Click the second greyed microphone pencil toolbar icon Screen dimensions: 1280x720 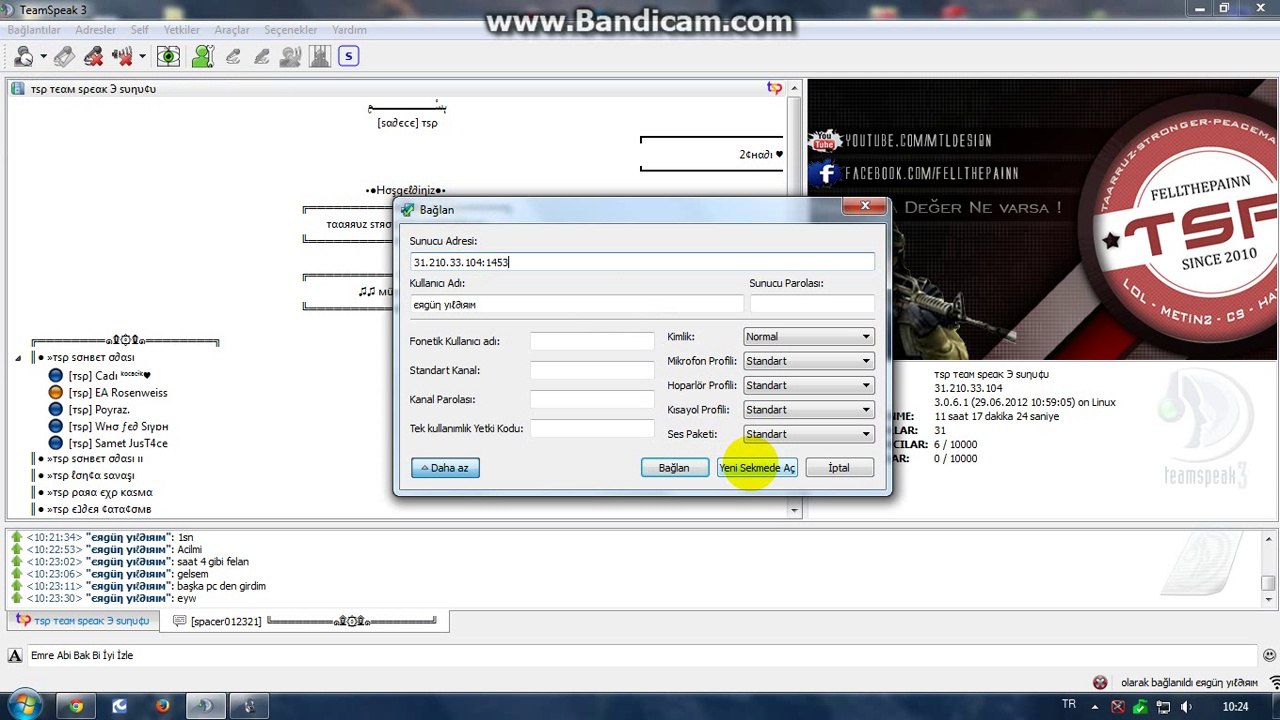pyautogui.click(x=262, y=57)
